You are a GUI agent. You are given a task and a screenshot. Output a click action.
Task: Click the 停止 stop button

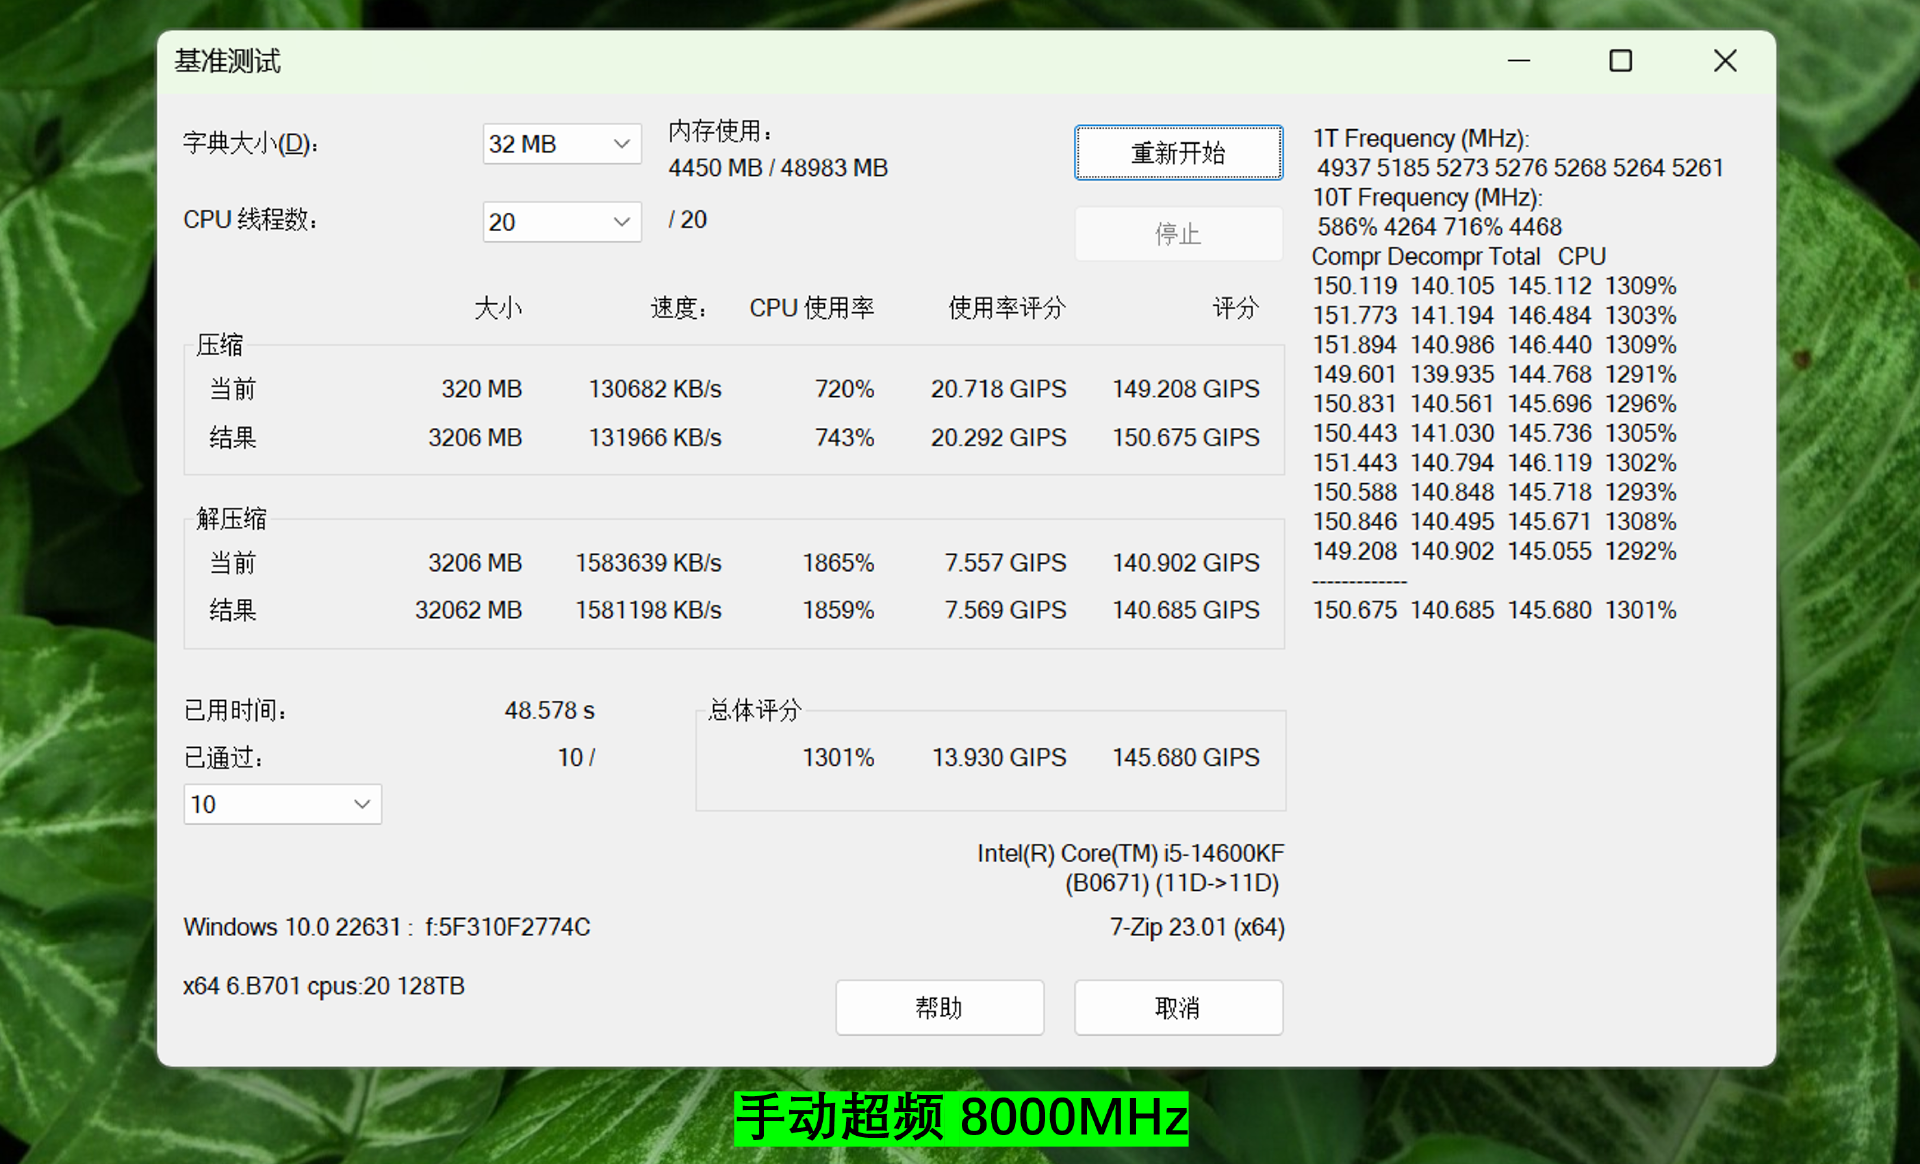tap(1177, 234)
